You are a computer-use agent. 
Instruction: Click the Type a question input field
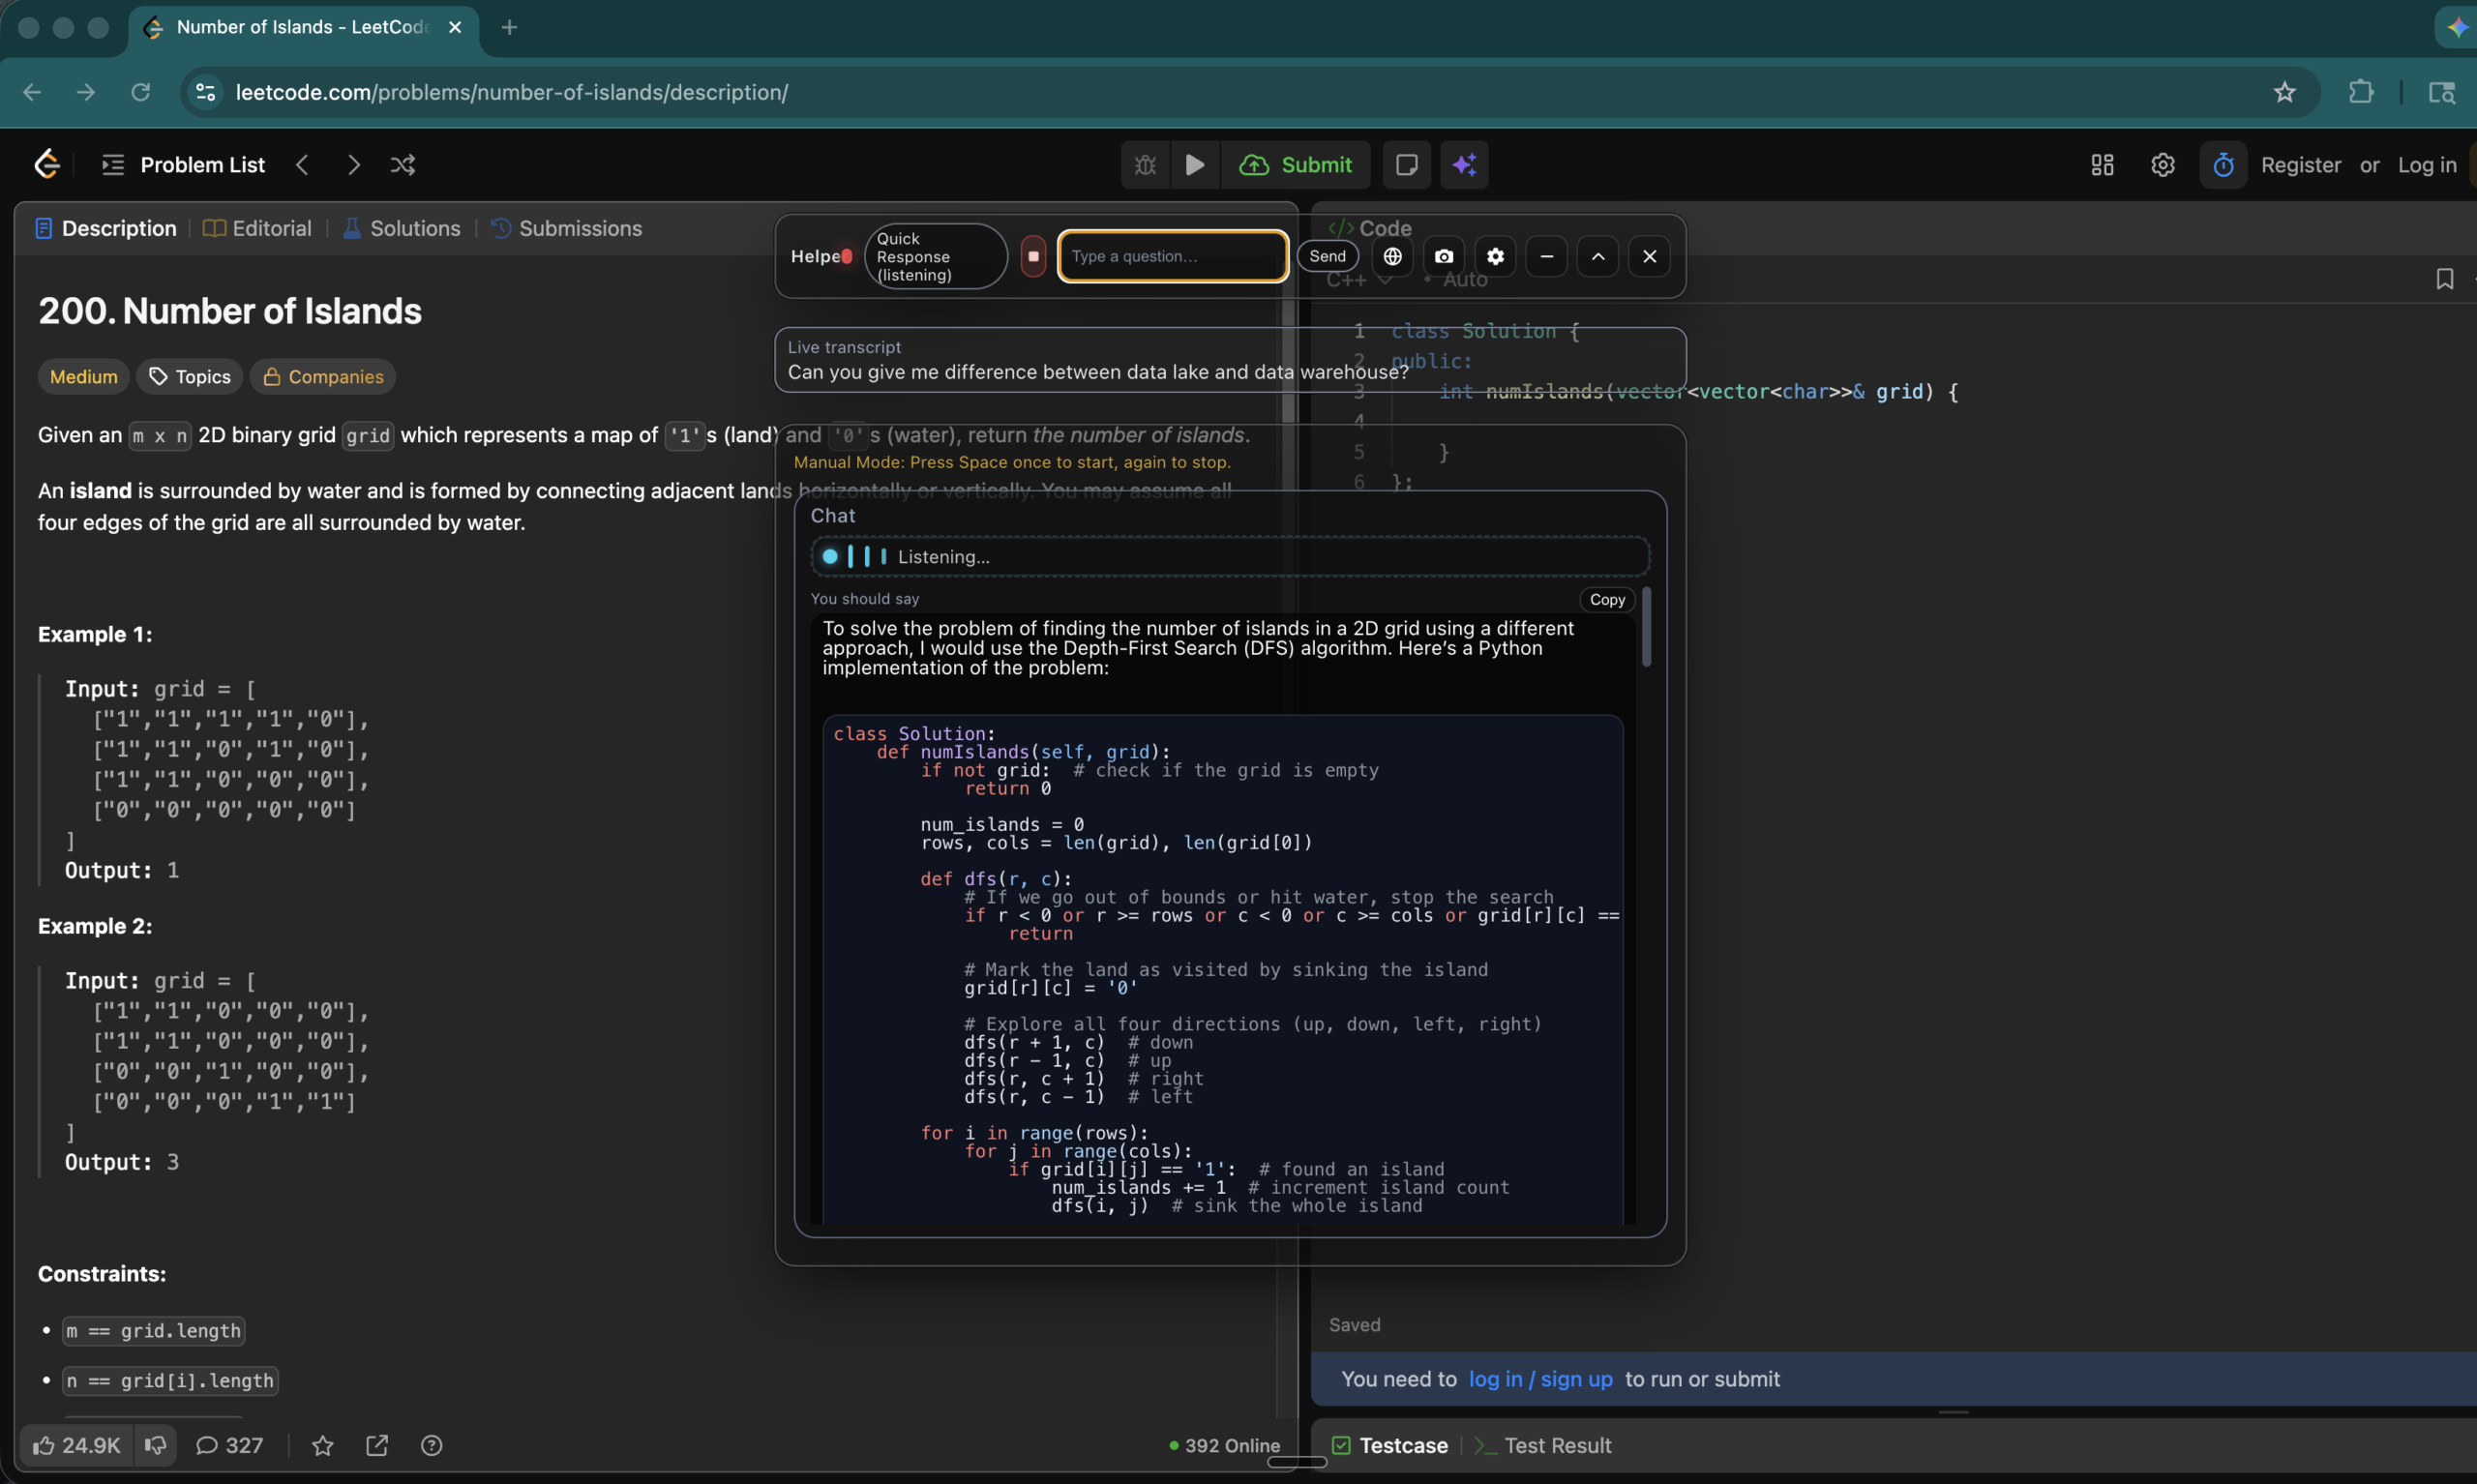pos(1172,256)
